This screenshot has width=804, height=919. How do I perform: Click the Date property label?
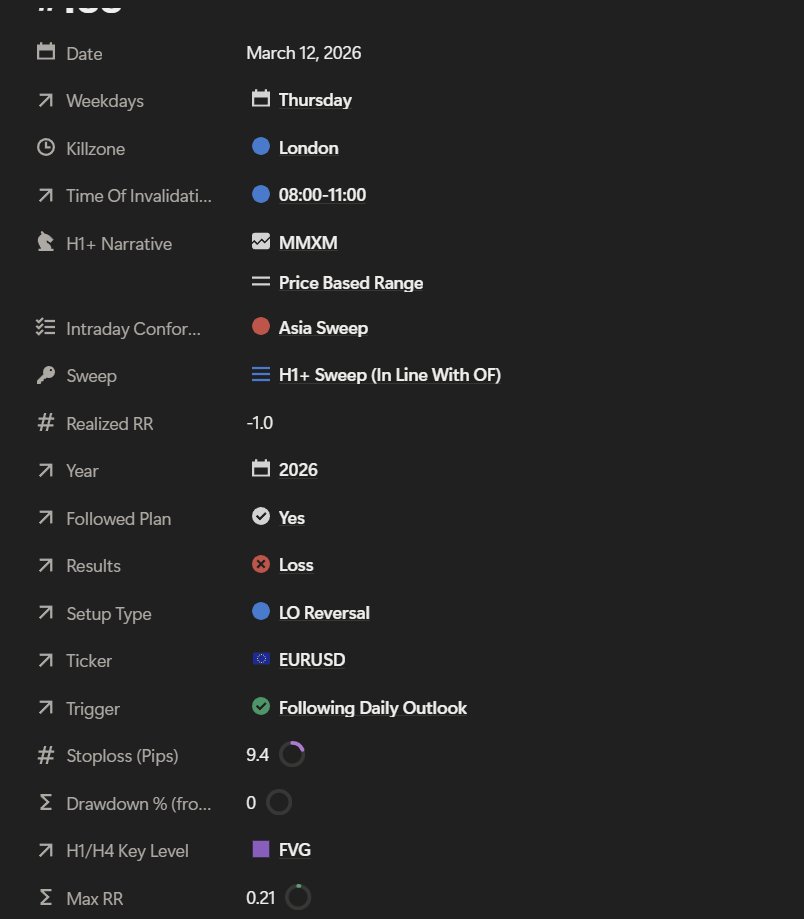coord(84,54)
